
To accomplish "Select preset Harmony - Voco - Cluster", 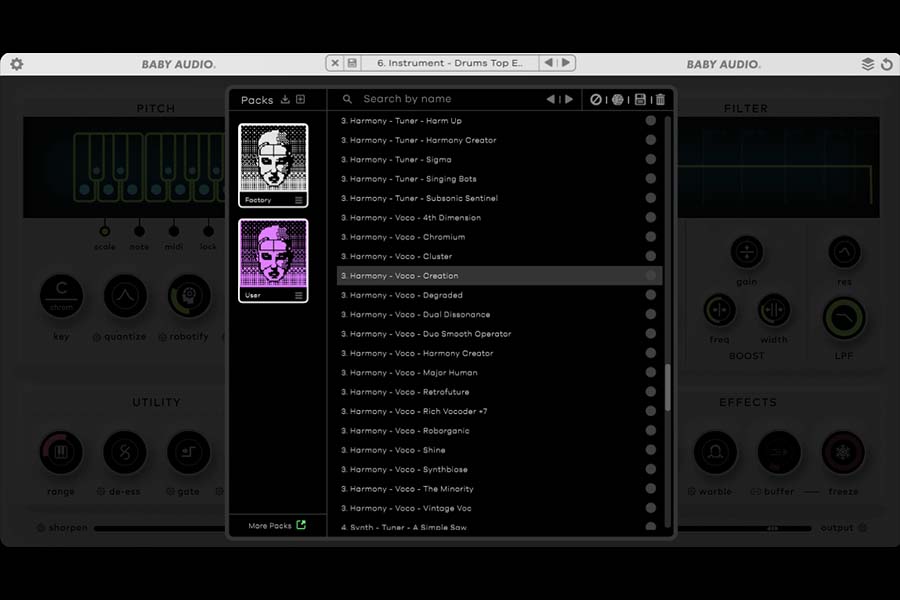I will pyautogui.click(x=499, y=256).
